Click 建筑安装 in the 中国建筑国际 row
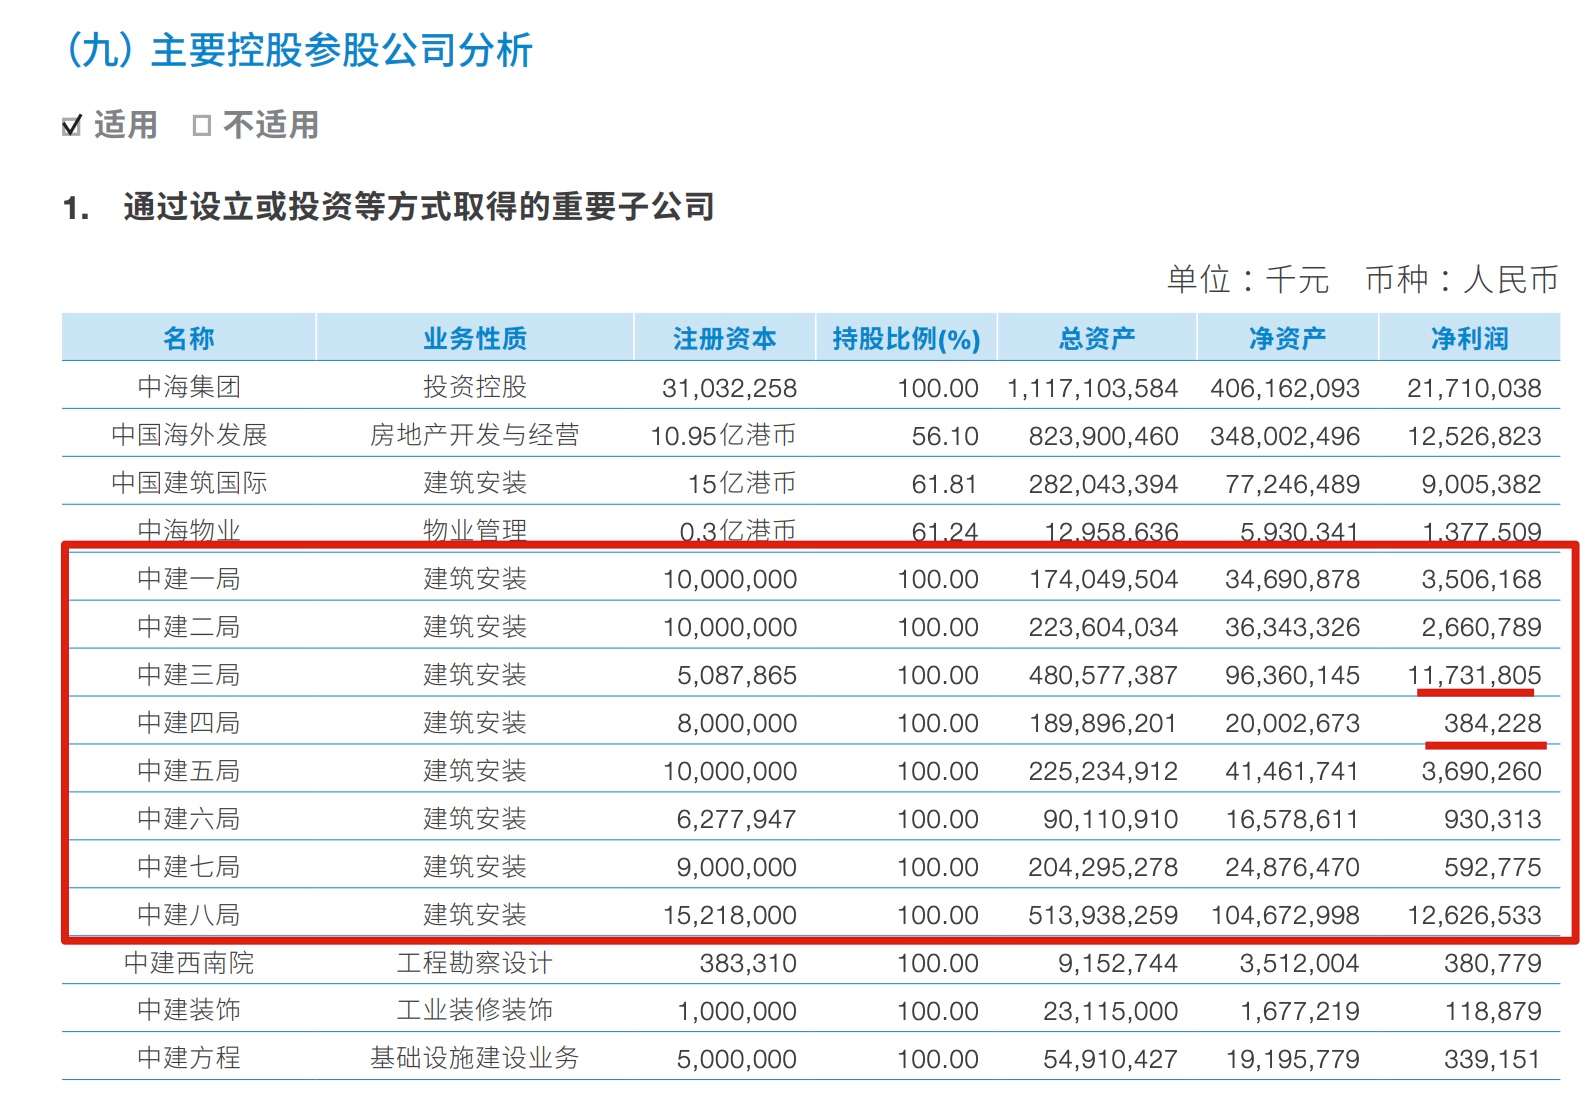This screenshot has height=1106, width=1590. tap(475, 483)
